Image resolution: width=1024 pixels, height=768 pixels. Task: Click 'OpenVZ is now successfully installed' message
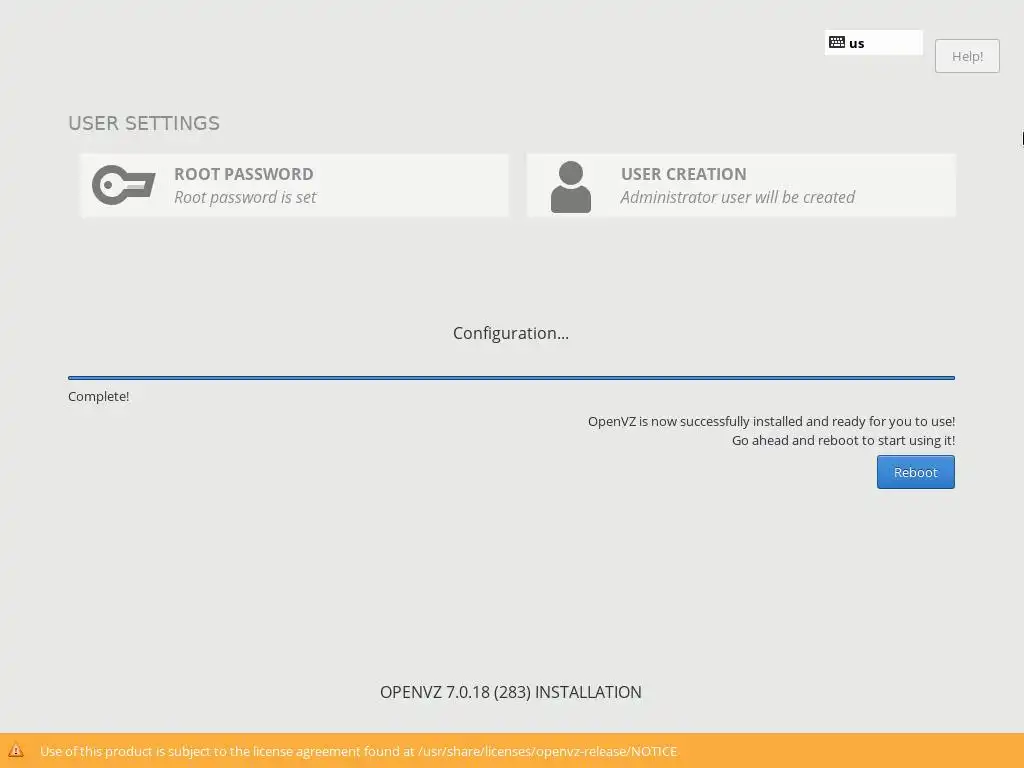pos(771,421)
